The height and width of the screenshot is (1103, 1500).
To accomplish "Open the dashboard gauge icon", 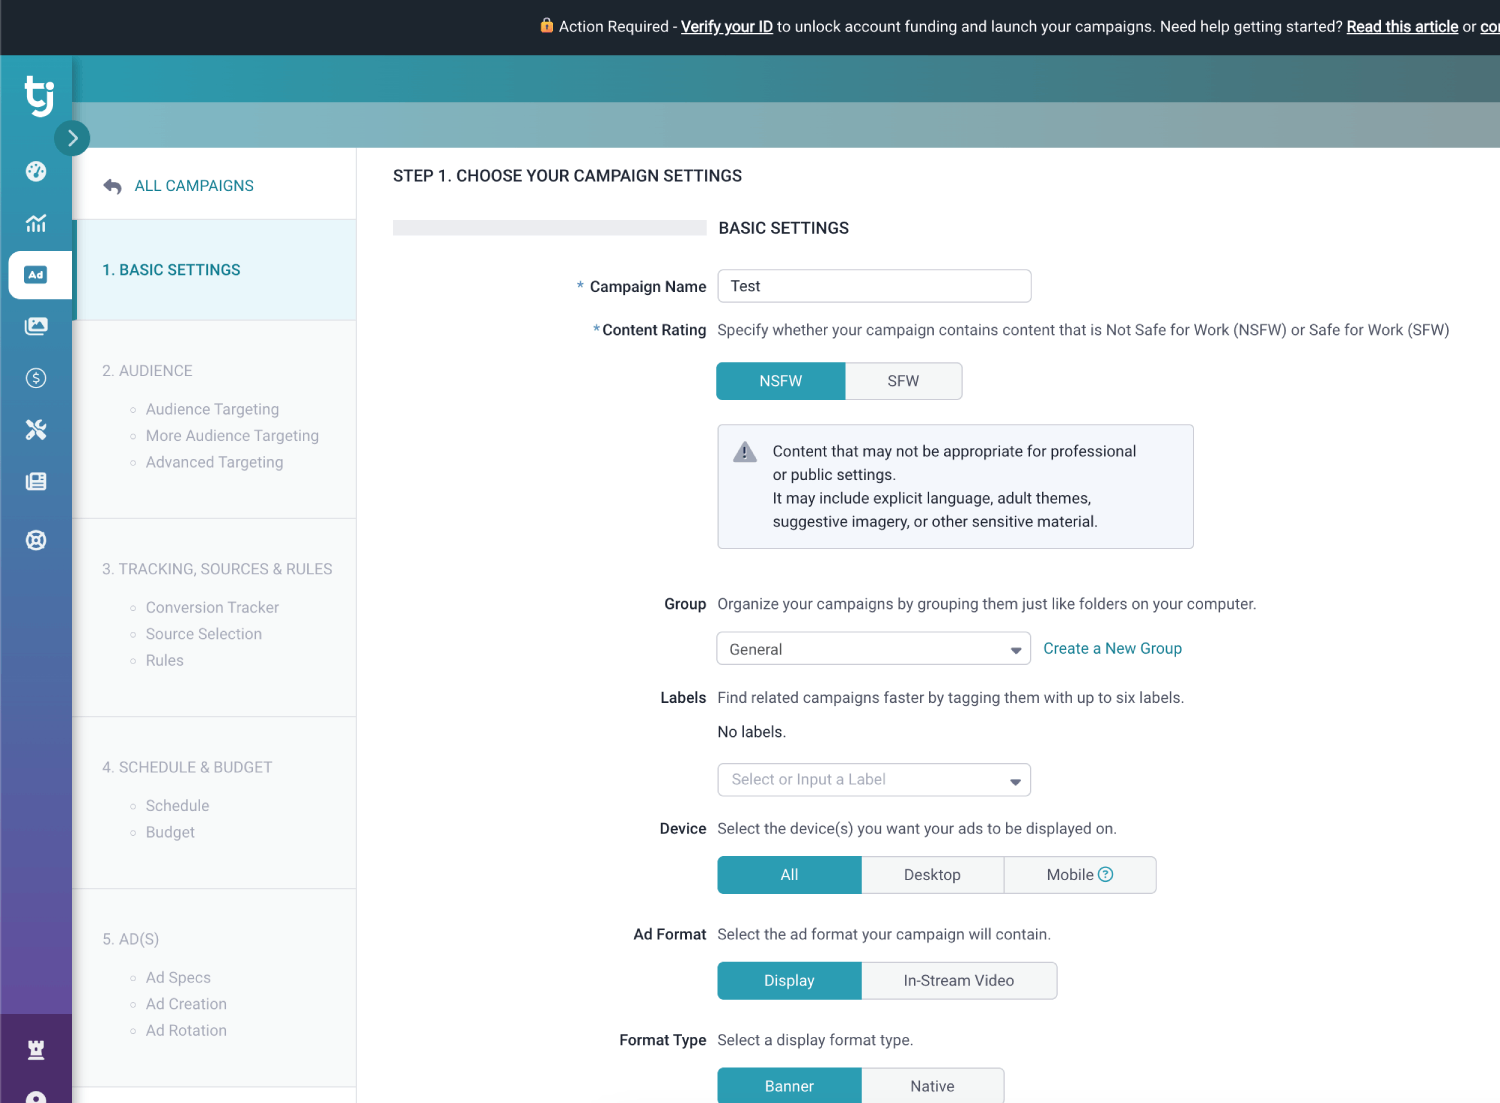I will tap(36, 171).
